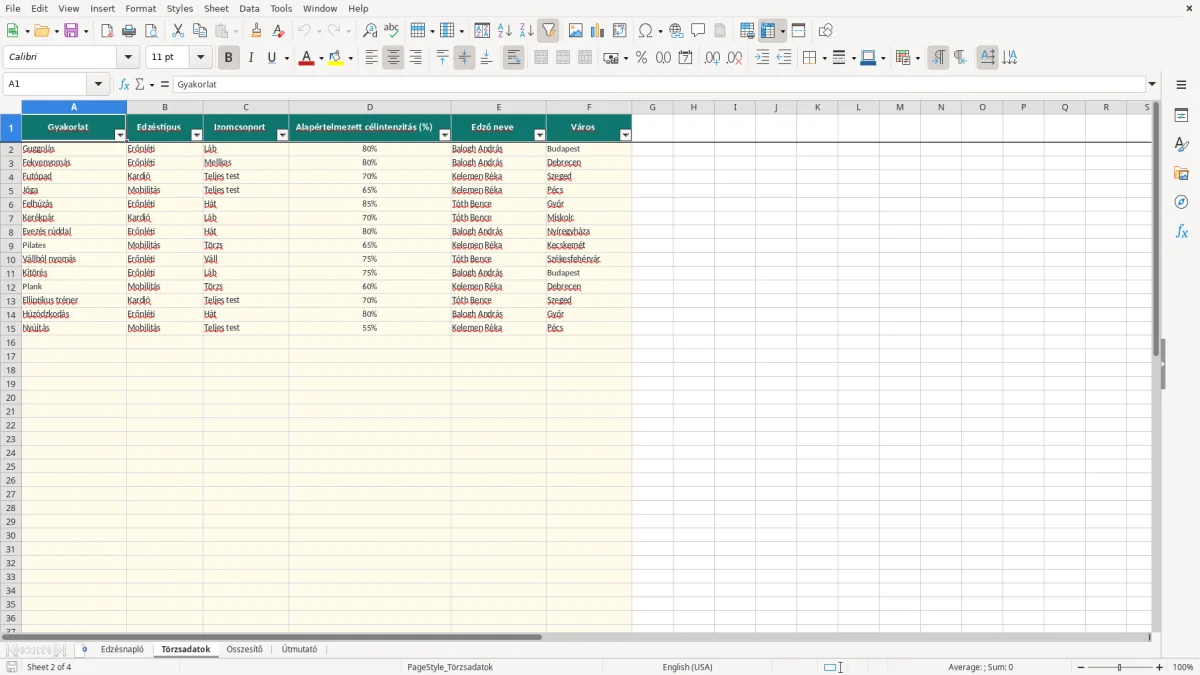
Task: Apply the yellow background color
Action: click(335, 58)
